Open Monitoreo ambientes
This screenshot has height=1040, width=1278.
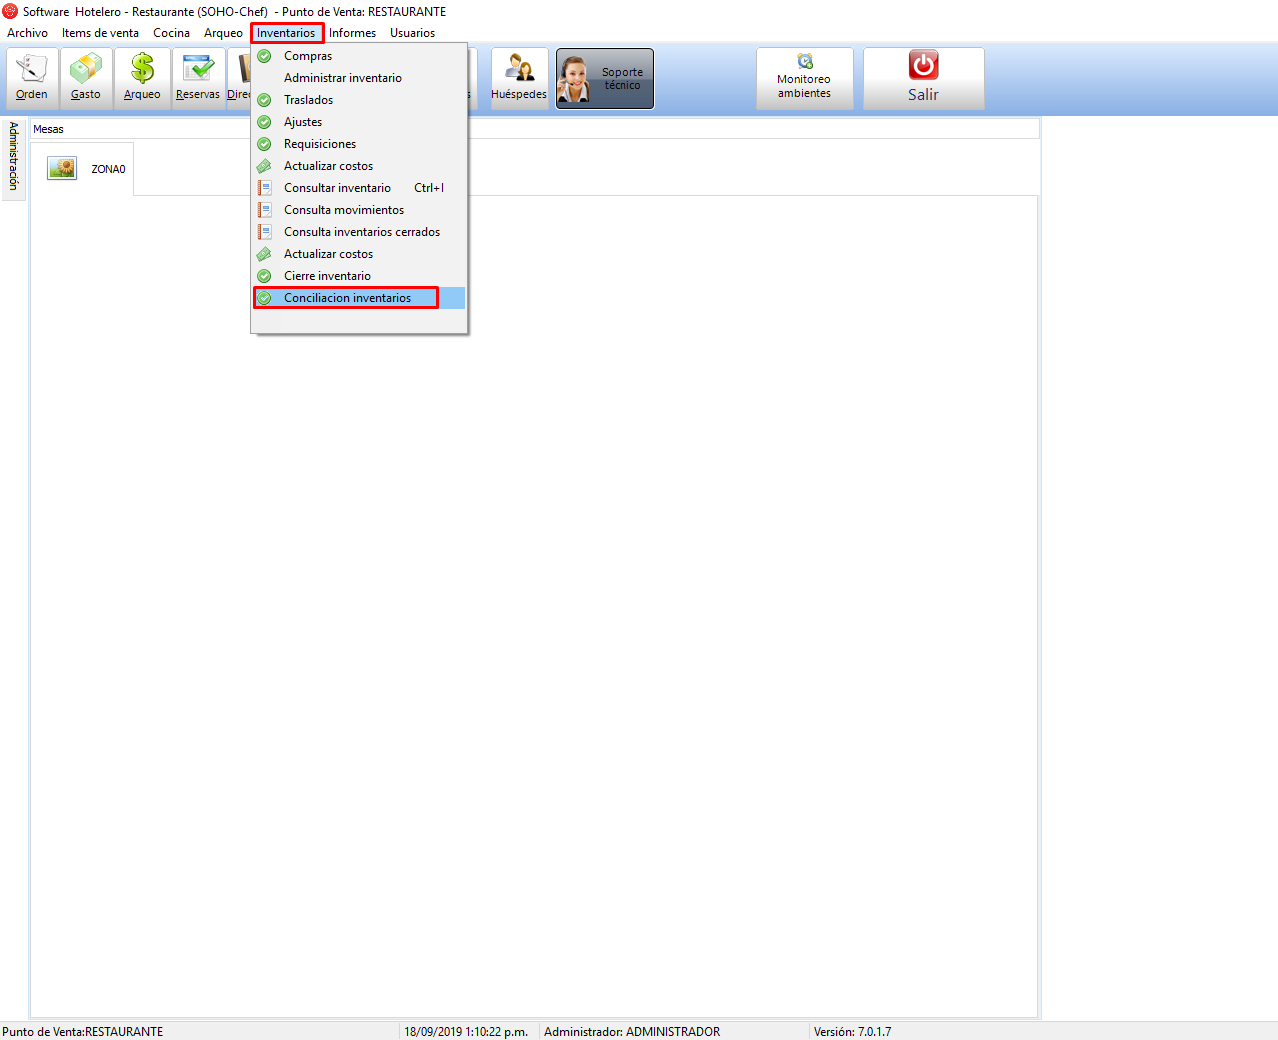(804, 78)
